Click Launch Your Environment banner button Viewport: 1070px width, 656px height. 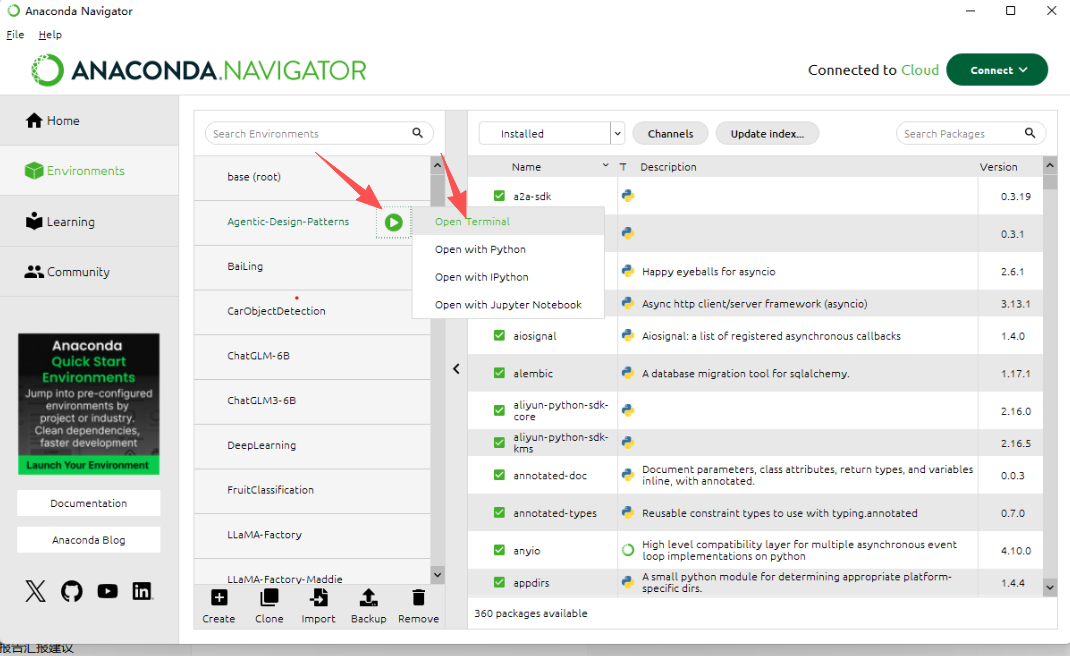[x=88, y=465]
